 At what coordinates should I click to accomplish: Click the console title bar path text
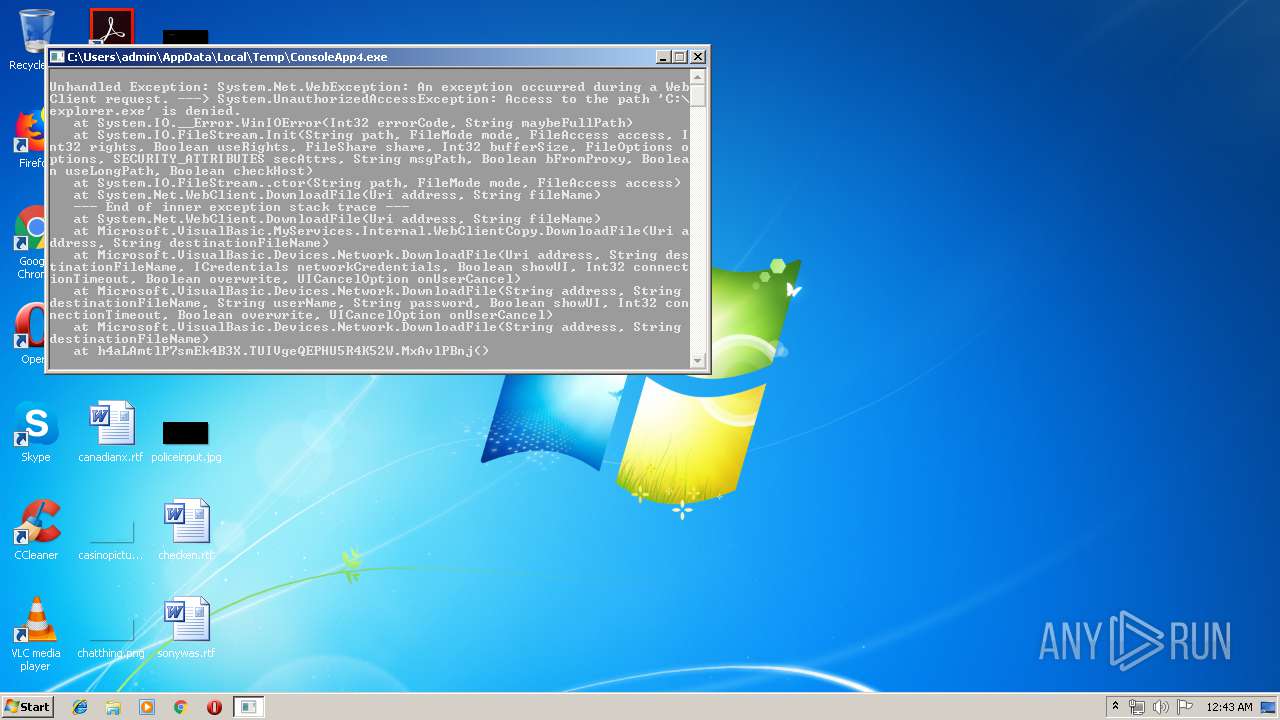coord(227,57)
